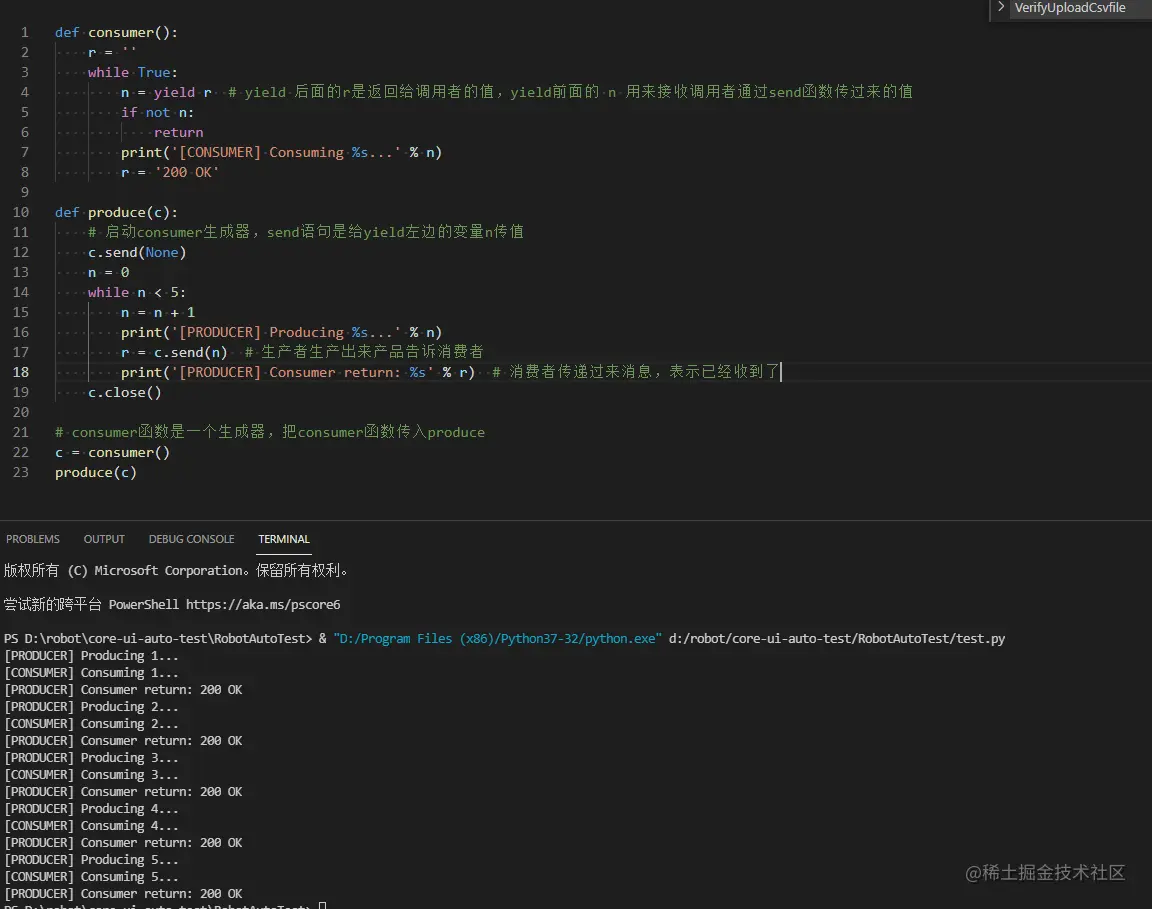The image size is (1152, 909).
Task: Click the 'n = 0' assignment
Action: pyautogui.click(x=109, y=273)
